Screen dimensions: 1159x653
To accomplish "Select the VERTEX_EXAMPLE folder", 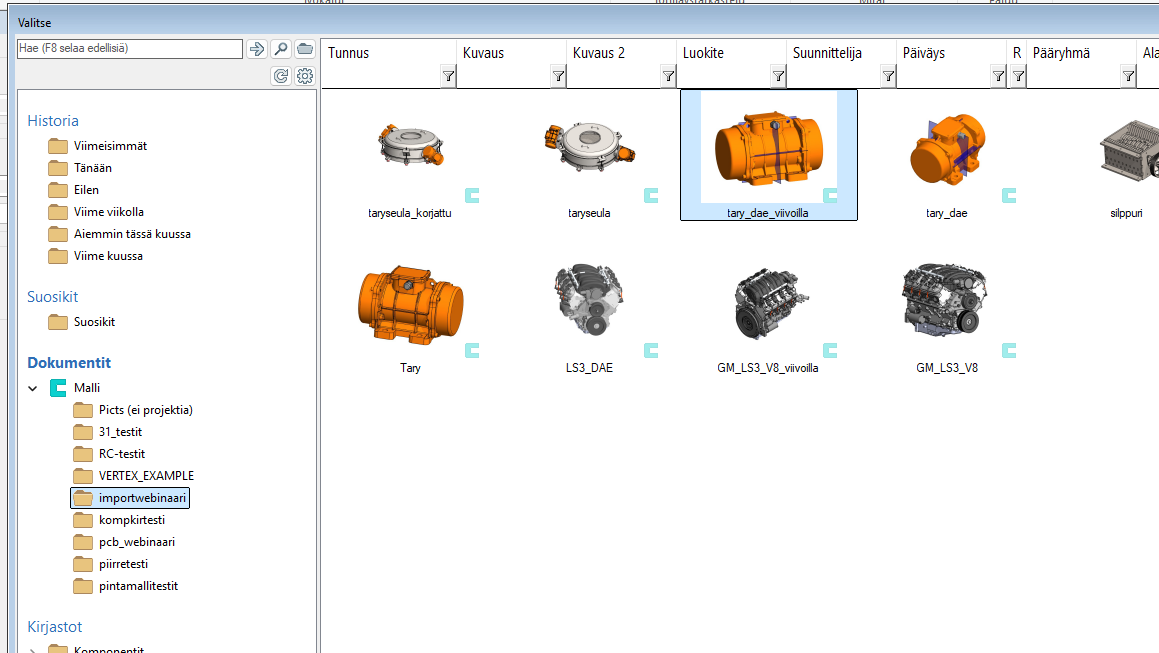I will coord(146,476).
